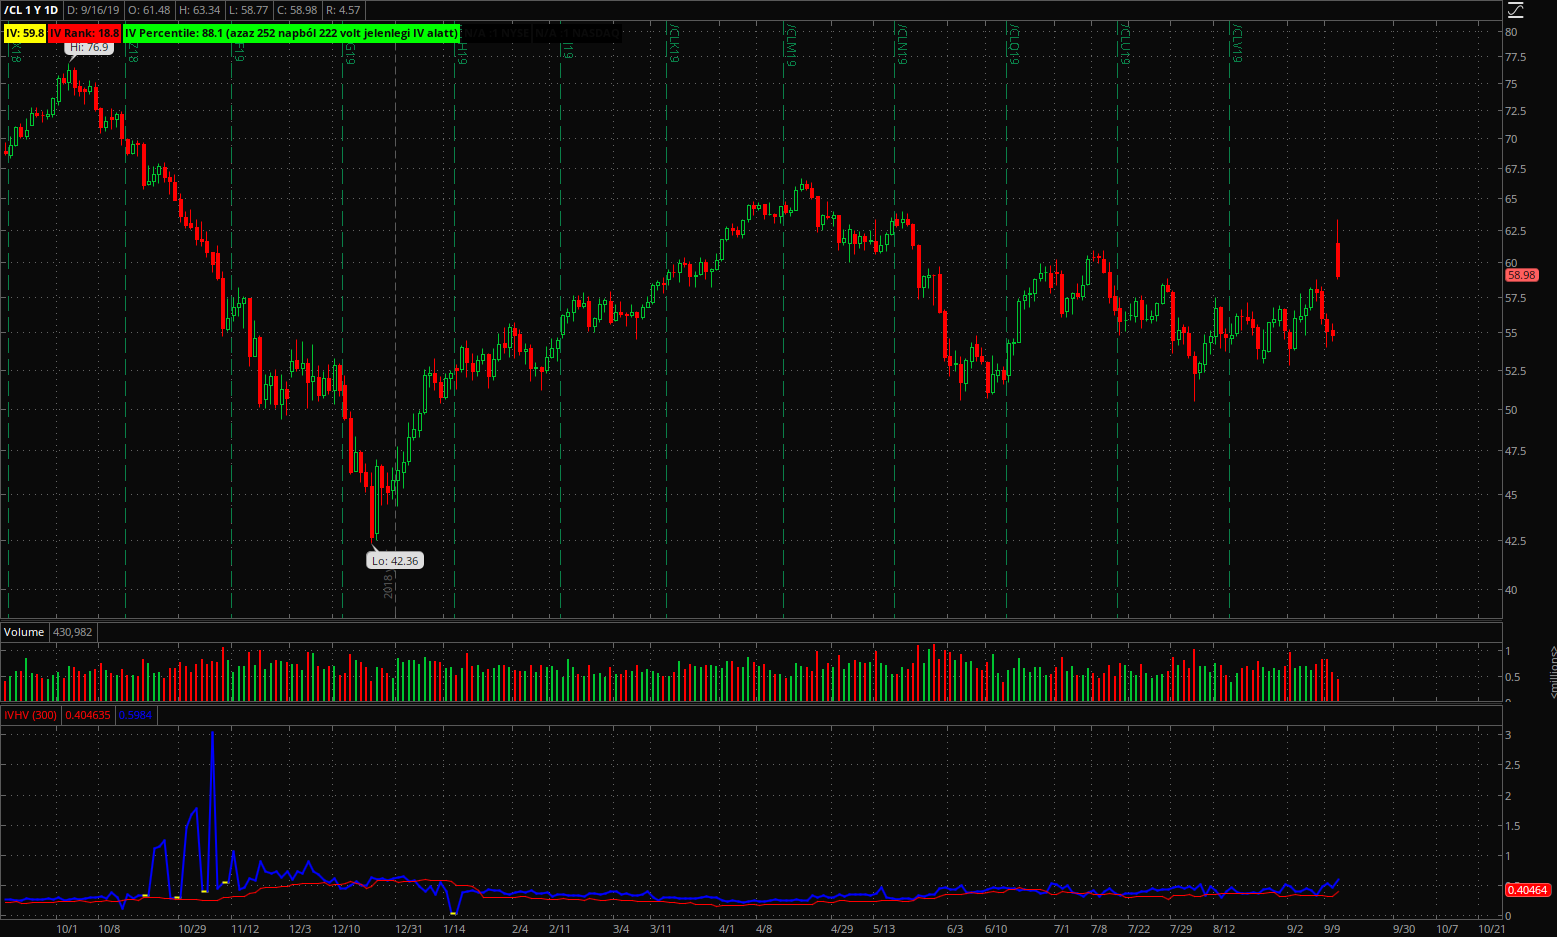1557x937 pixels.
Task: Click the dark N/A NASDAQ label
Action: [x=577, y=33]
